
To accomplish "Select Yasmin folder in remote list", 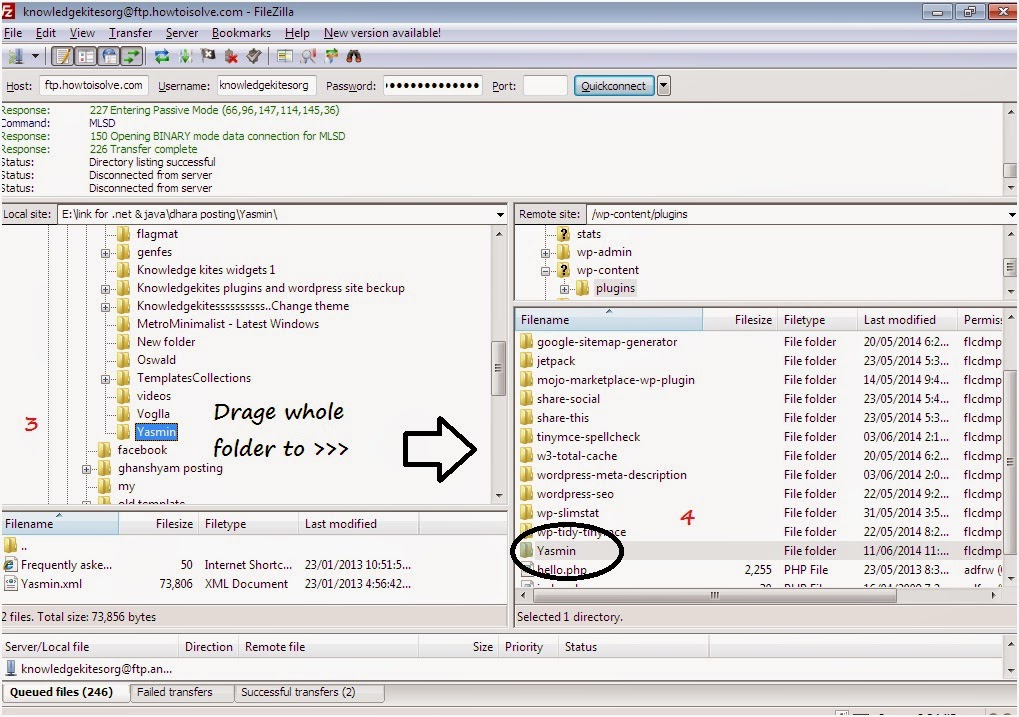I will coord(556,551).
